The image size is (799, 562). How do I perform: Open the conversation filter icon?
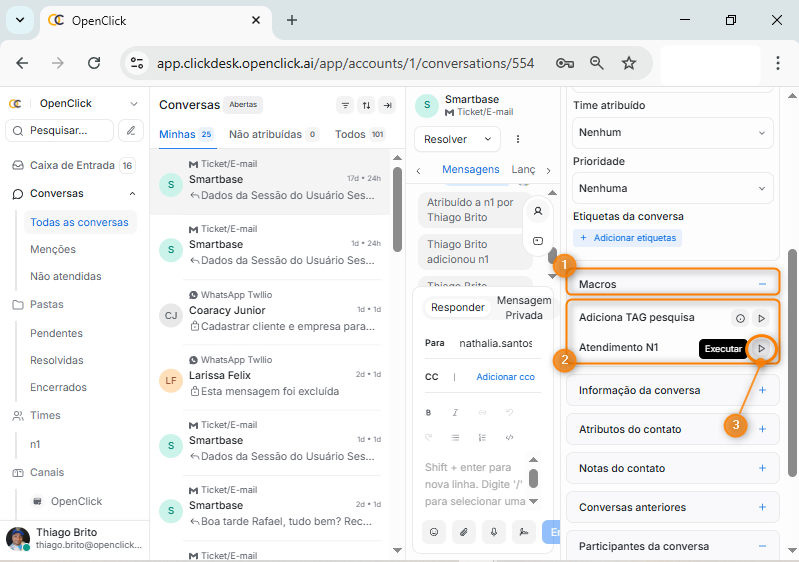(x=345, y=105)
